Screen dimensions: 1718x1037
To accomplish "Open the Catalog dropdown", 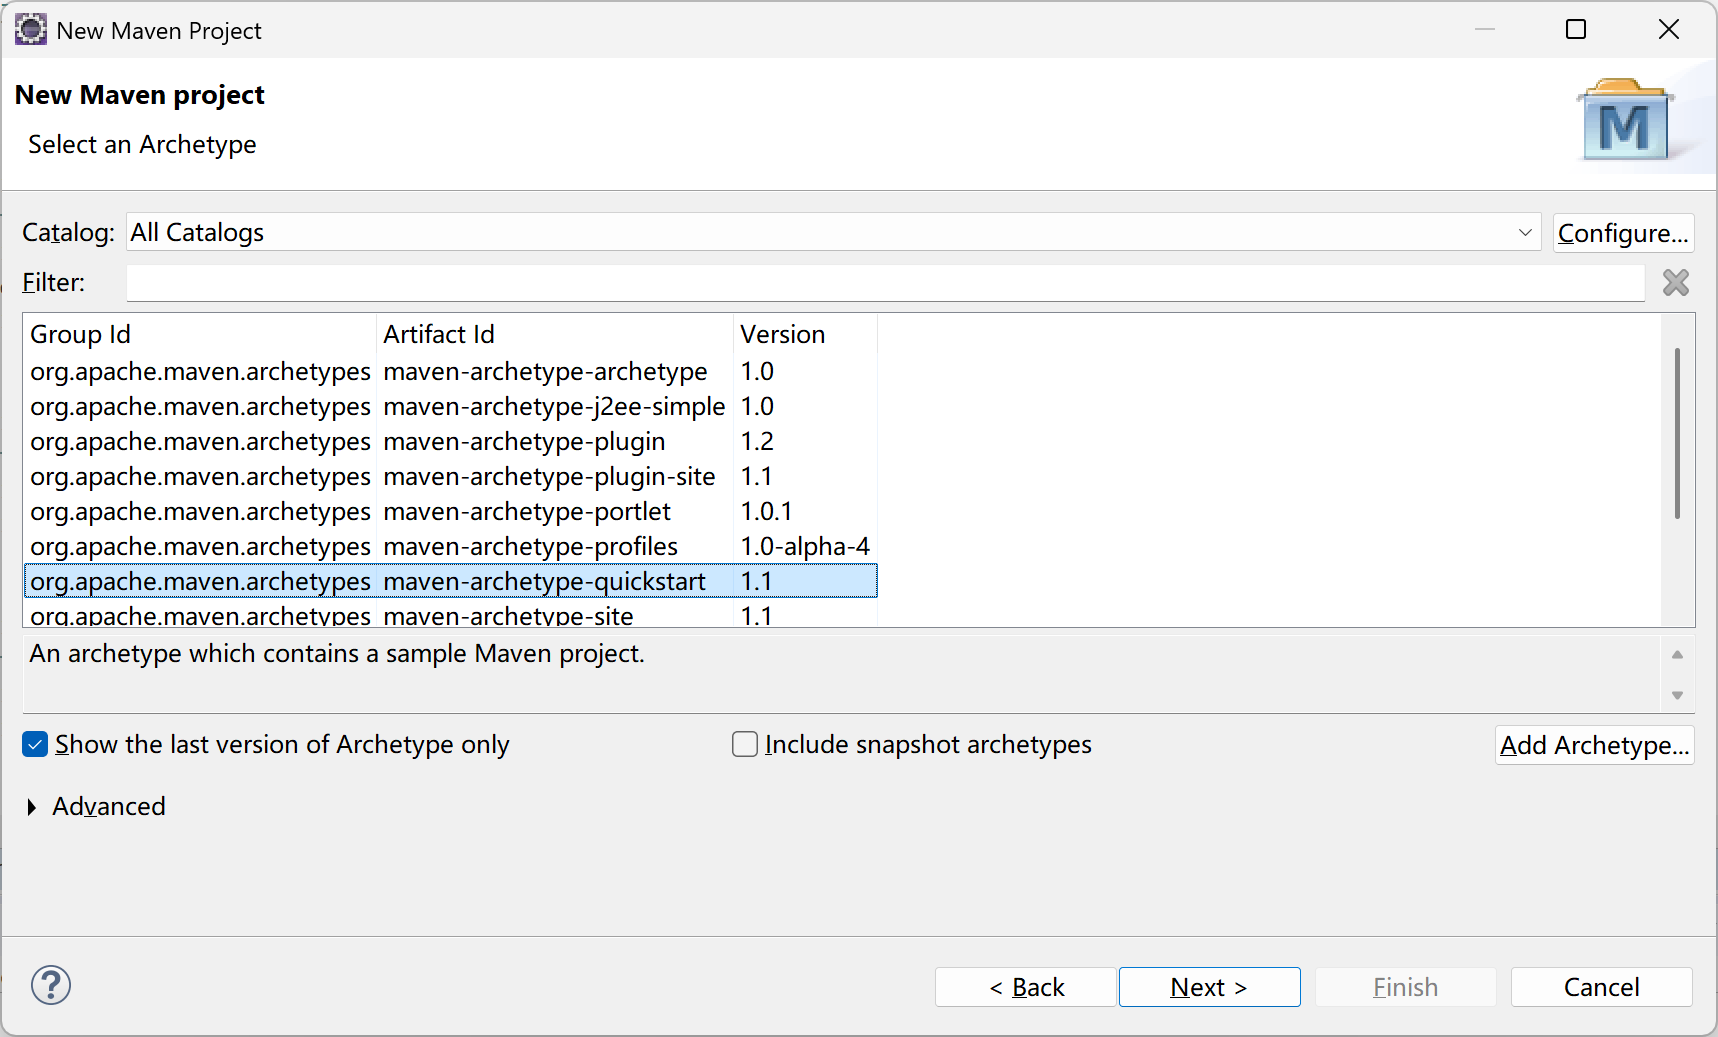I will [x=833, y=232].
